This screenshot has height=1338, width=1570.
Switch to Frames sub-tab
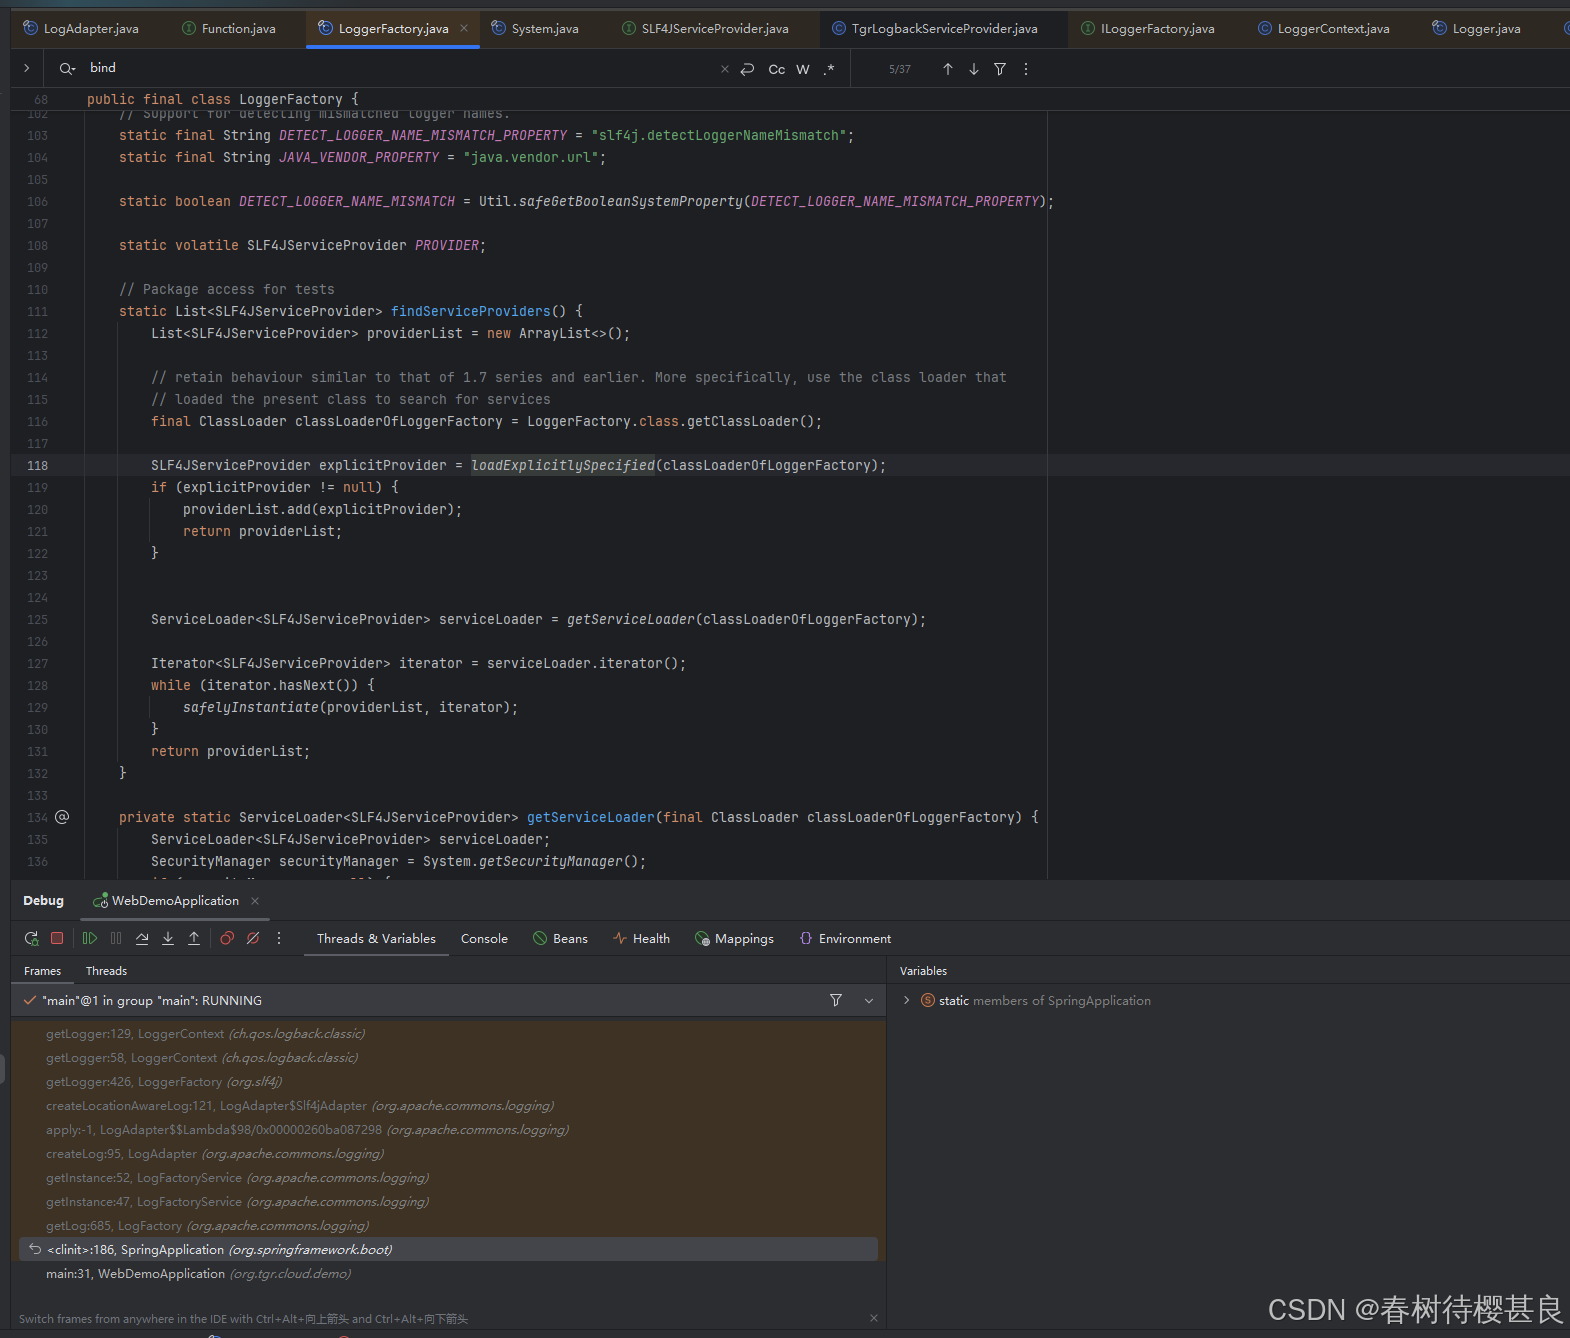click(x=42, y=971)
